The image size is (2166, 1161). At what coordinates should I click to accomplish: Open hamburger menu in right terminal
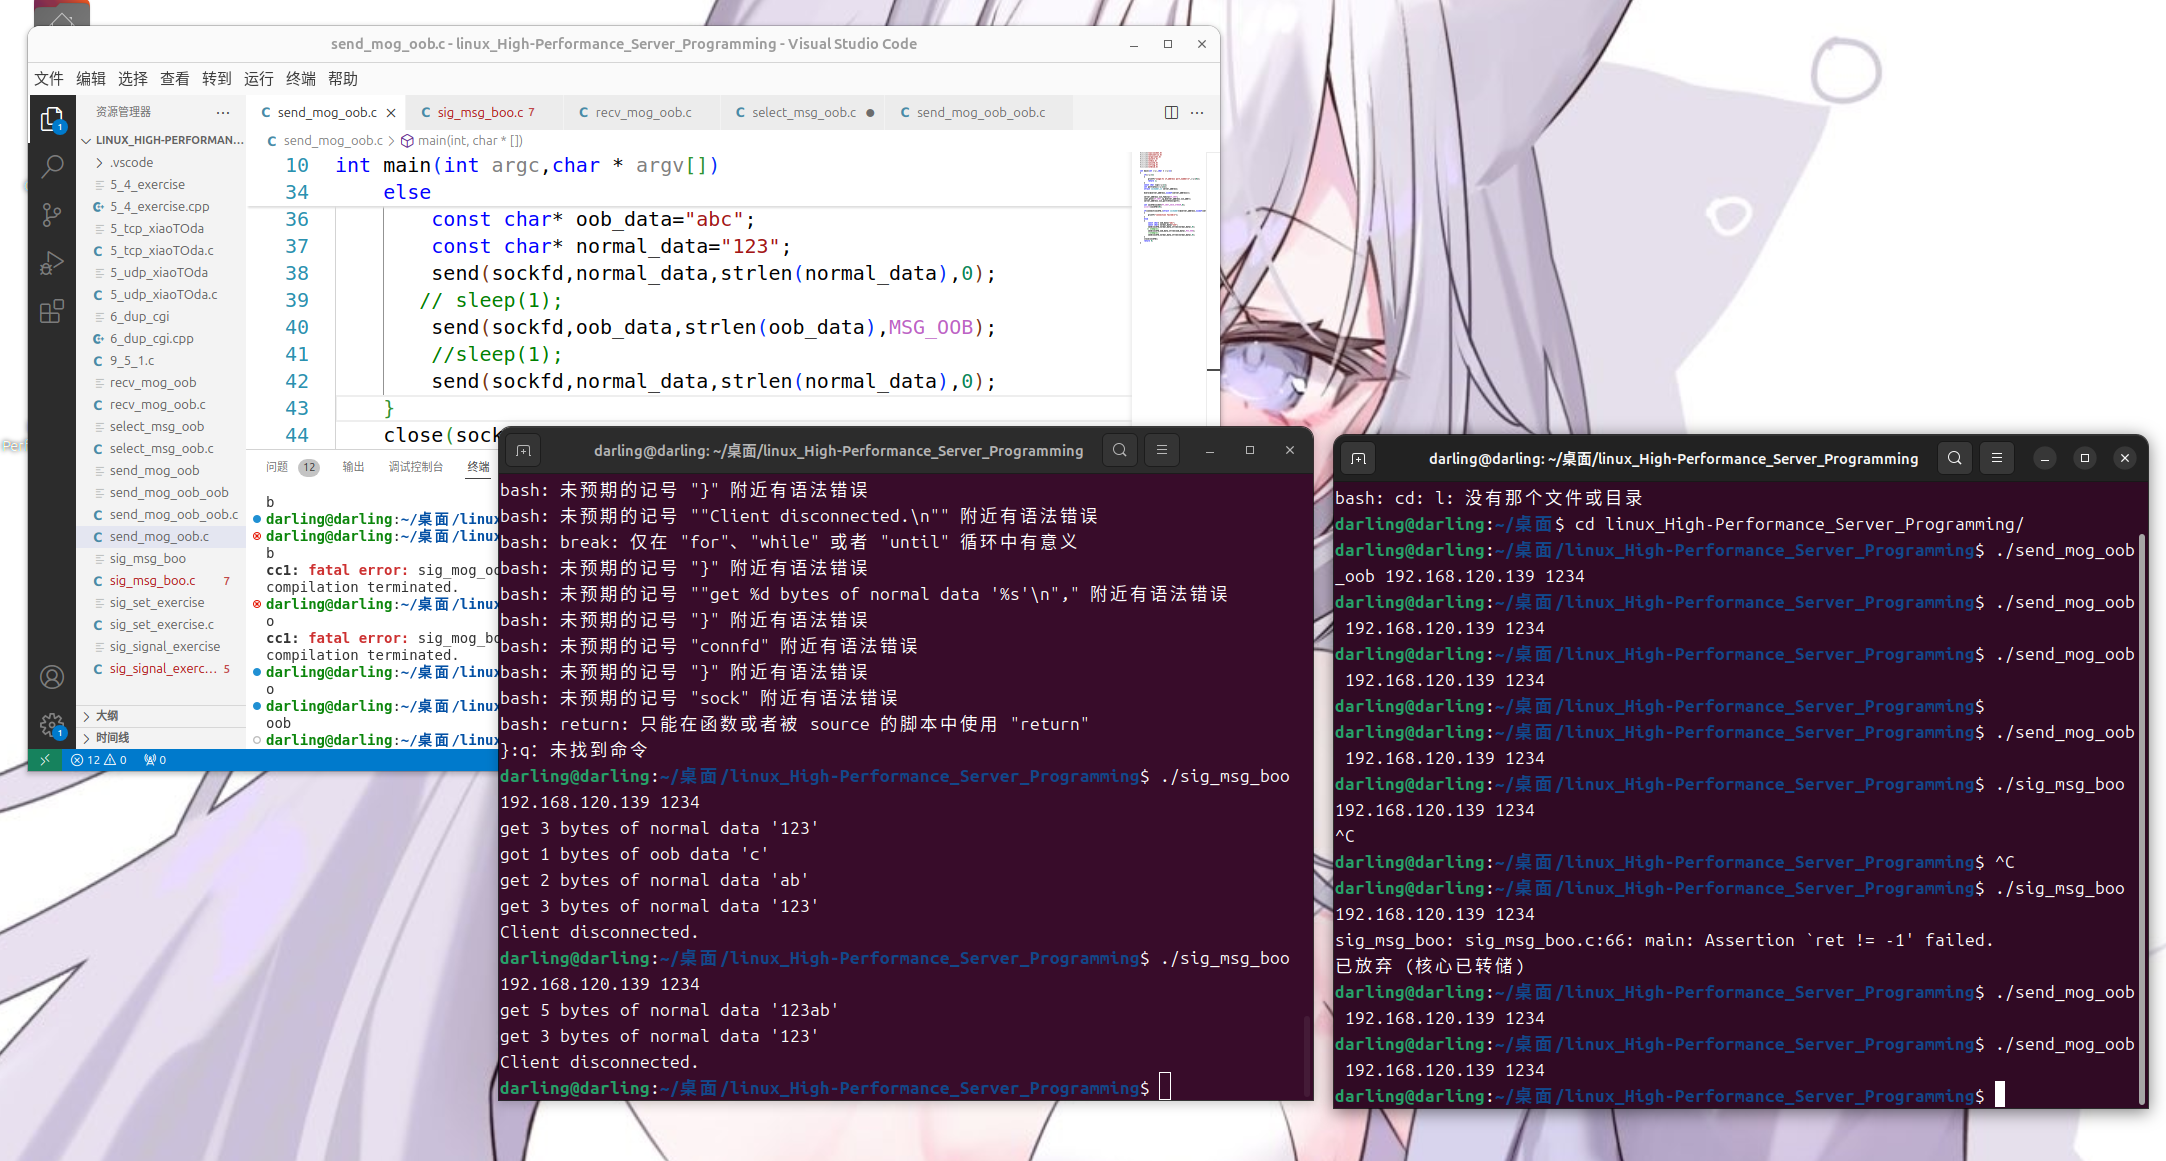1997,459
